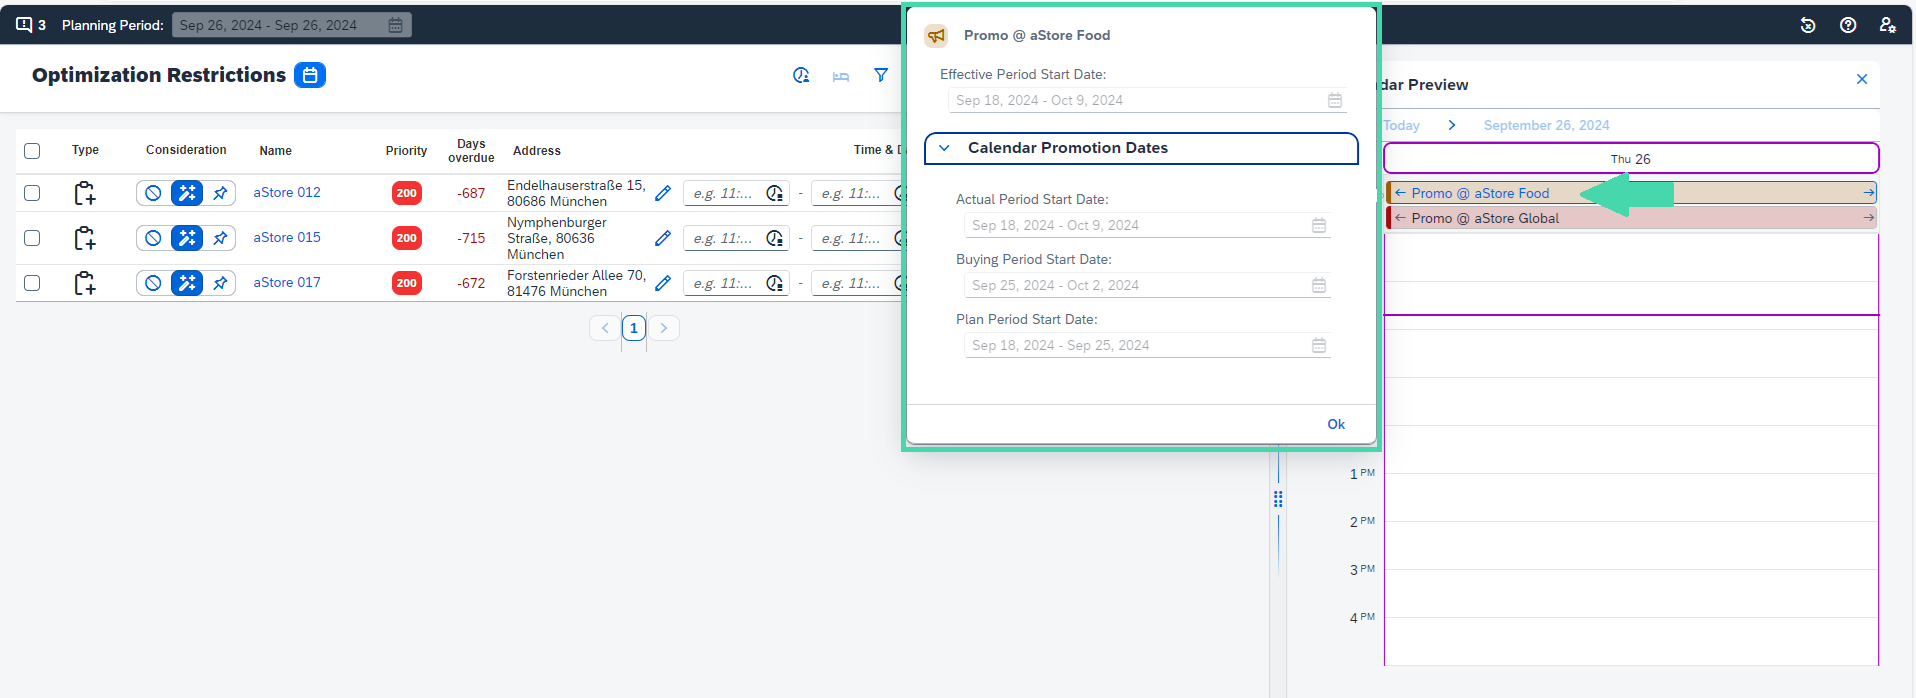Open the Plan Period calendar icon
The width and height of the screenshot is (1916, 698).
coord(1319,345)
